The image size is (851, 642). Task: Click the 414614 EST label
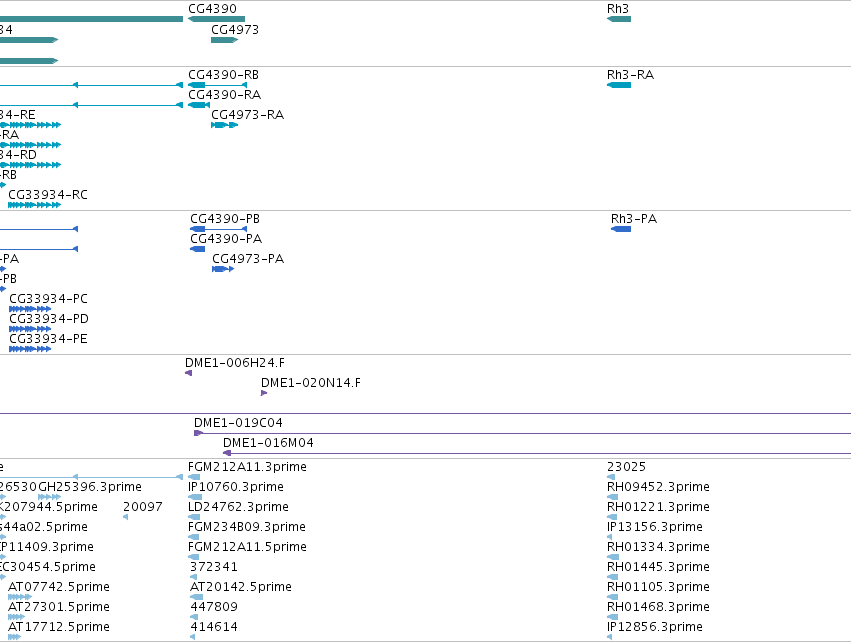tap(214, 627)
